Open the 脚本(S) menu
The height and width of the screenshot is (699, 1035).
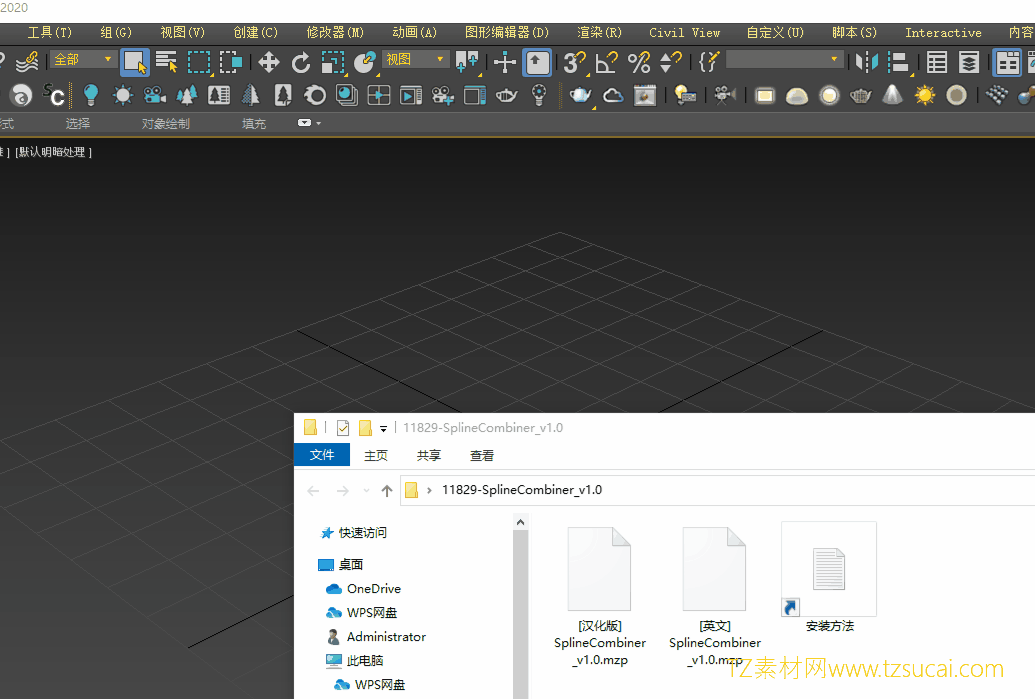pyautogui.click(x=854, y=32)
